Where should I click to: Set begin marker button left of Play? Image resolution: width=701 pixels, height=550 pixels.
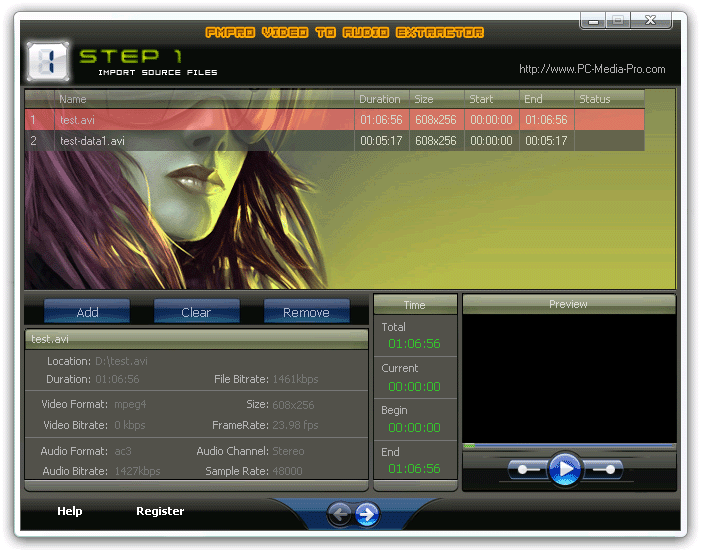[528, 470]
